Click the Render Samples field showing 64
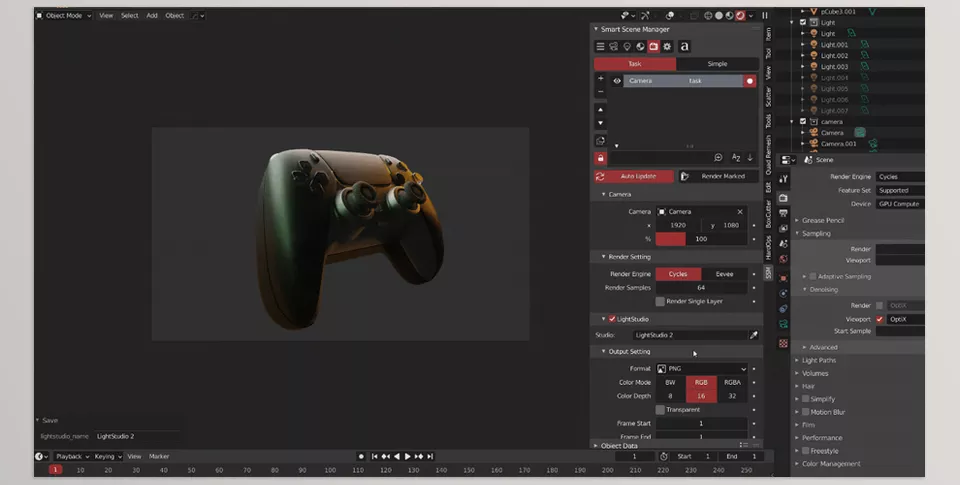The width and height of the screenshot is (960, 485). [702, 287]
